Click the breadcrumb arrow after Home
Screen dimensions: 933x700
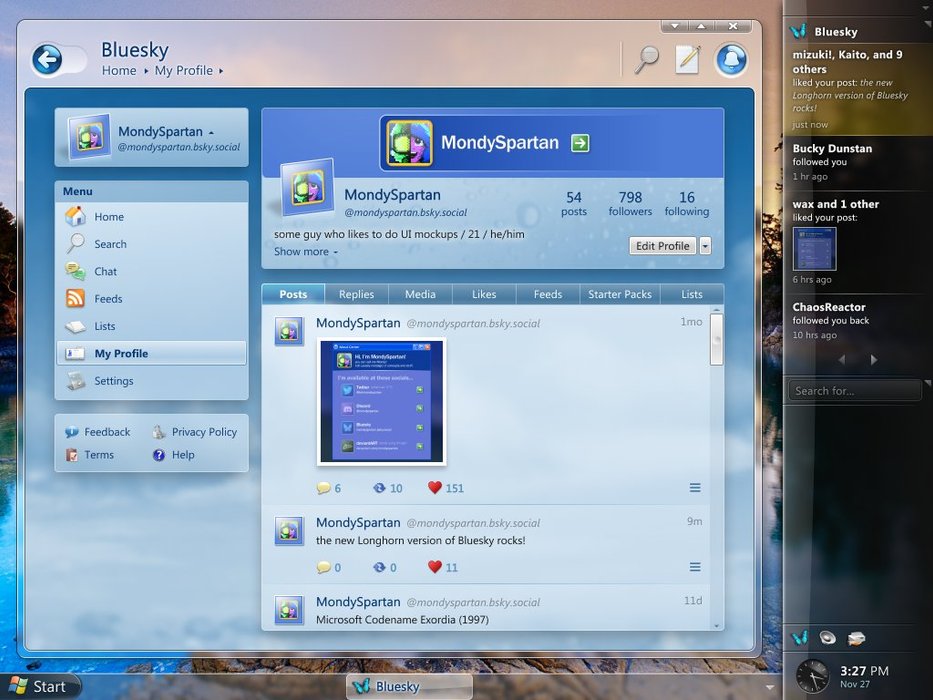click(146, 71)
